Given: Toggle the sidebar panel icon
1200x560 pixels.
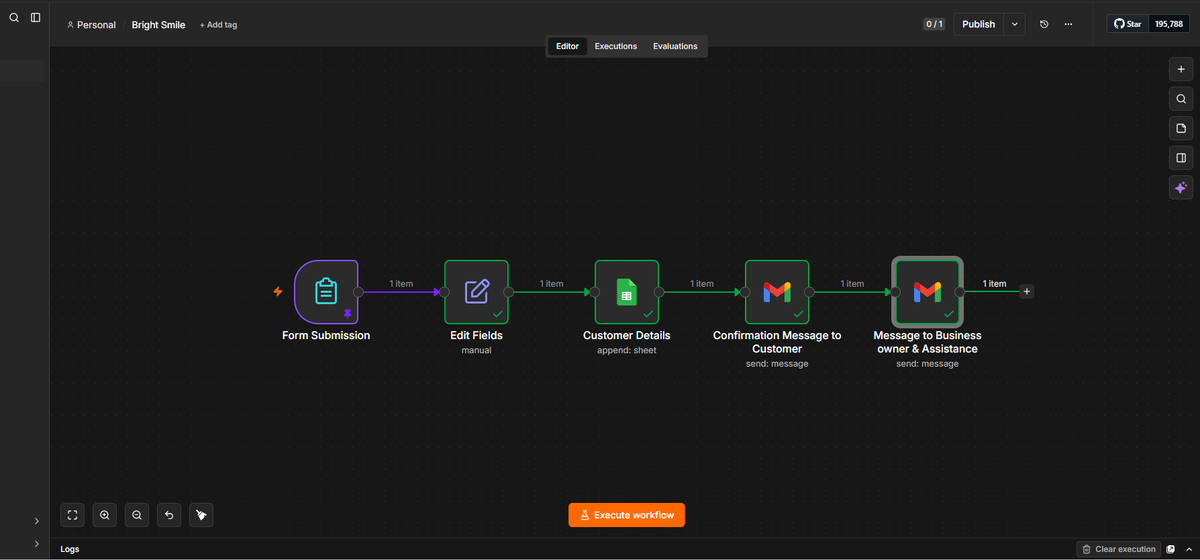Looking at the screenshot, I should (36, 17).
